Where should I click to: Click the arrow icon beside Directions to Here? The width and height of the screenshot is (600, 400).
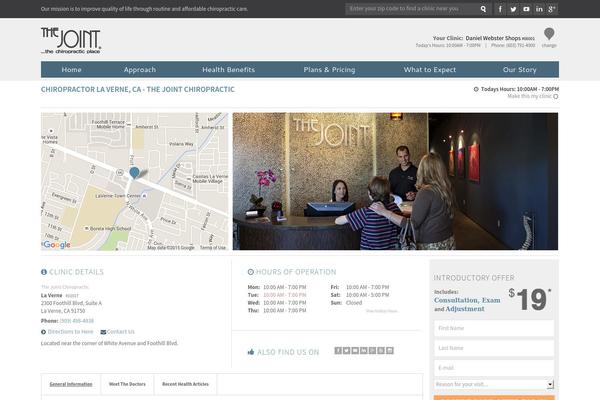point(44,332)
